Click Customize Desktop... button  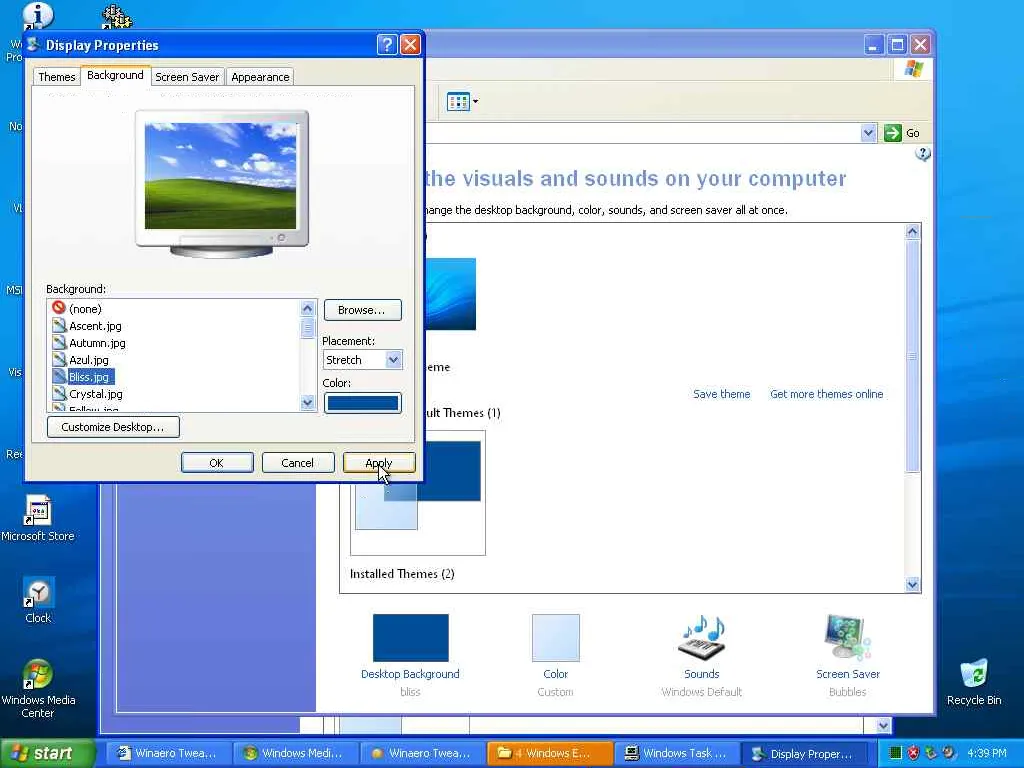point(113,427)
